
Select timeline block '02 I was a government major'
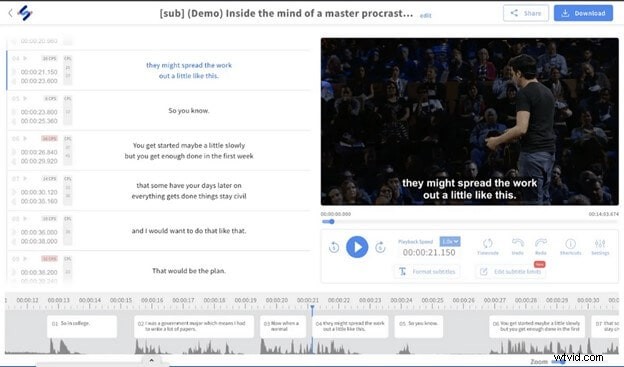click(194, 326)
